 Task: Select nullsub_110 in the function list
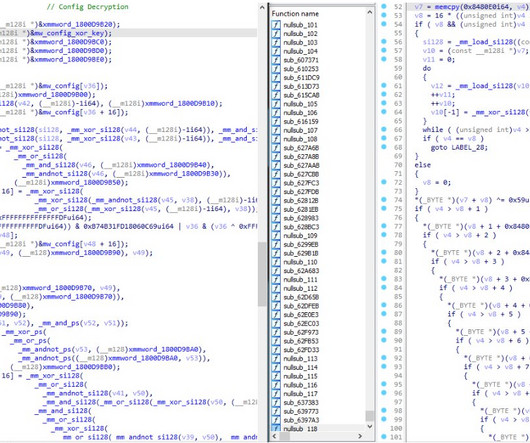pyautogui.click(x=300, y=262)
